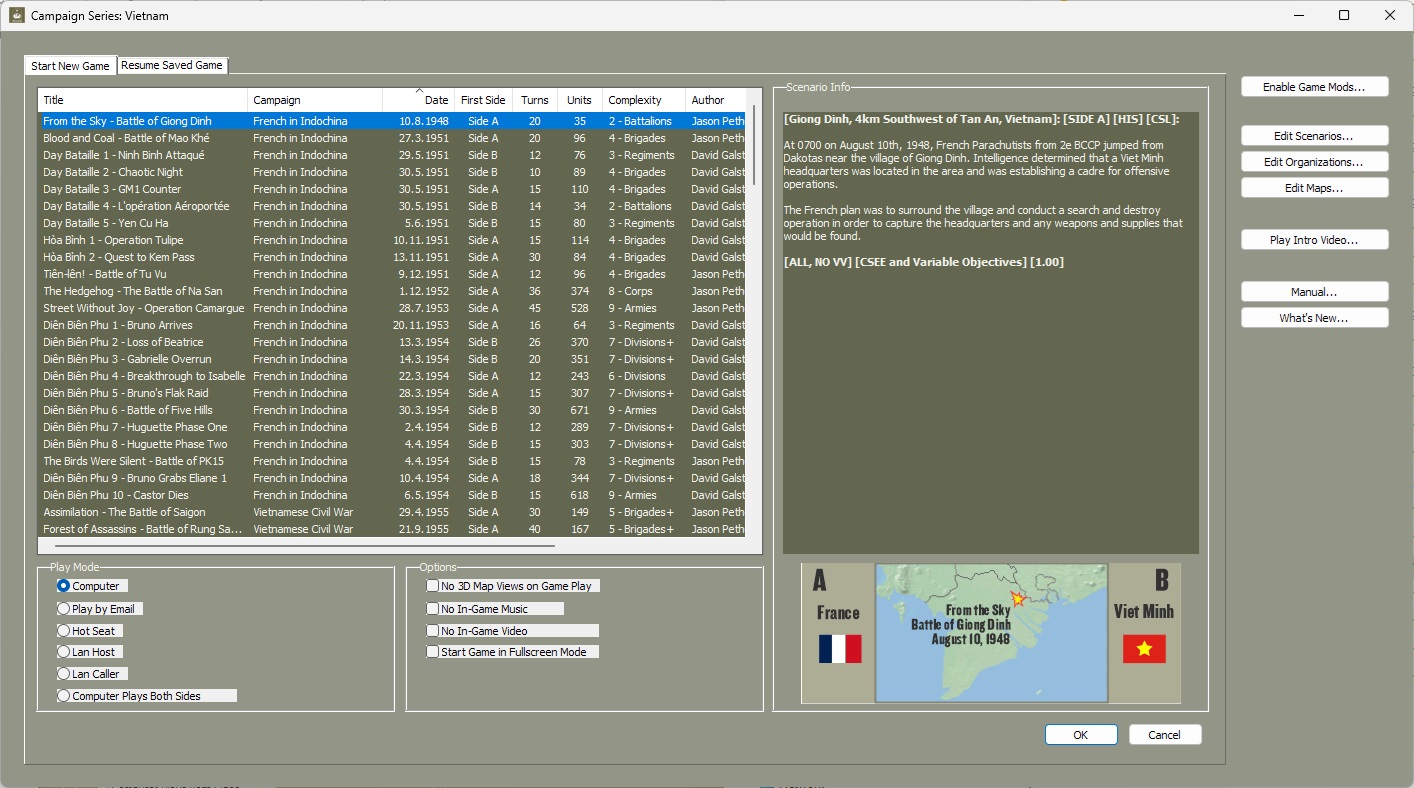Image resolution: width=1414 pixels, height=788 pixels.
Task: Select 'Diên Biên Phu 8 - Huguette Phase Two'
Action: coord(392,444)
